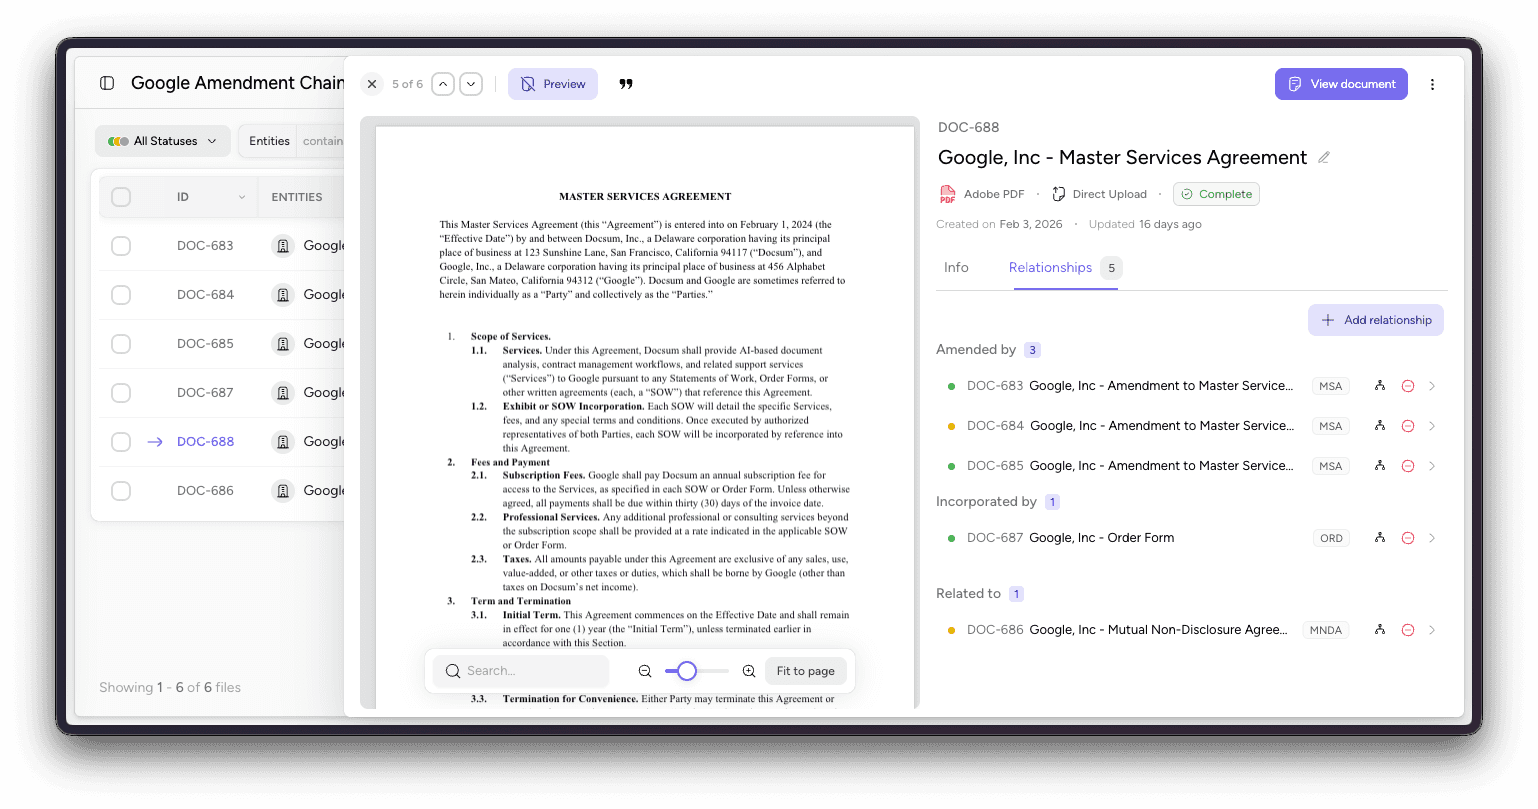
Task: Check the DOC-684 row checkbox
Action: [x=121, y=295]
